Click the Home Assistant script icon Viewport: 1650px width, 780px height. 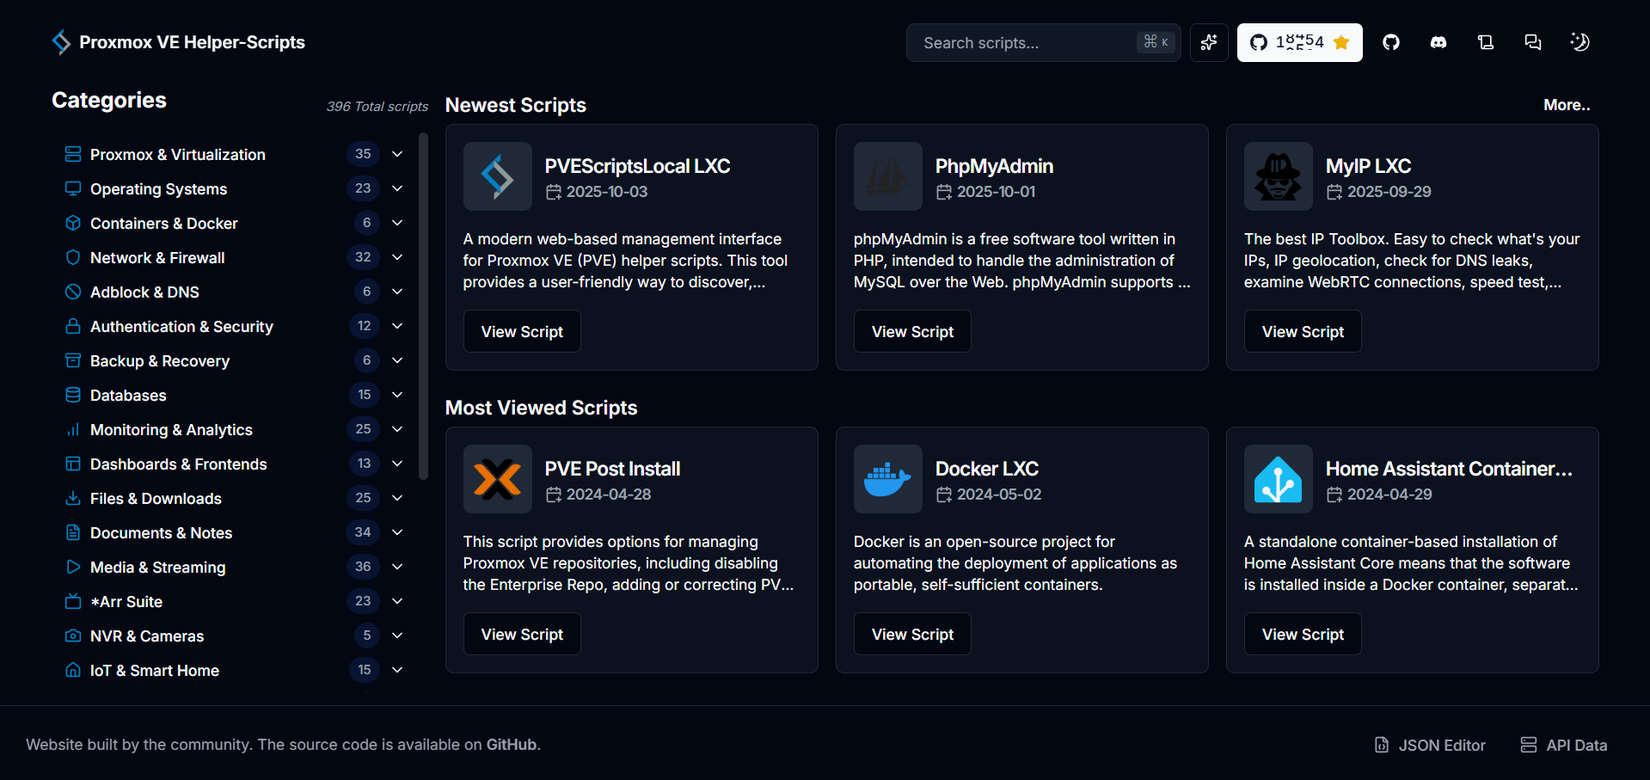point(1277,479)
